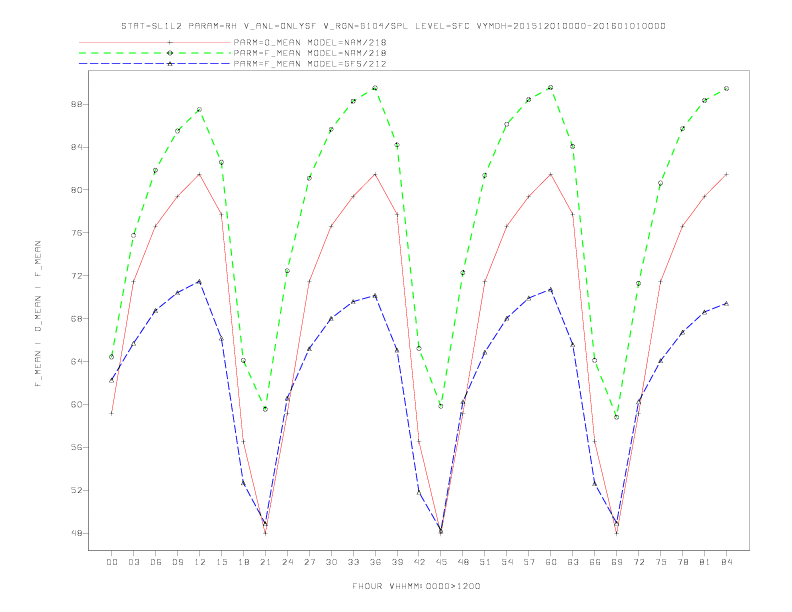Screen dimensions: 792x612
Task: Click the x-axis tick label 72
Action: click(x=638, y=562)
